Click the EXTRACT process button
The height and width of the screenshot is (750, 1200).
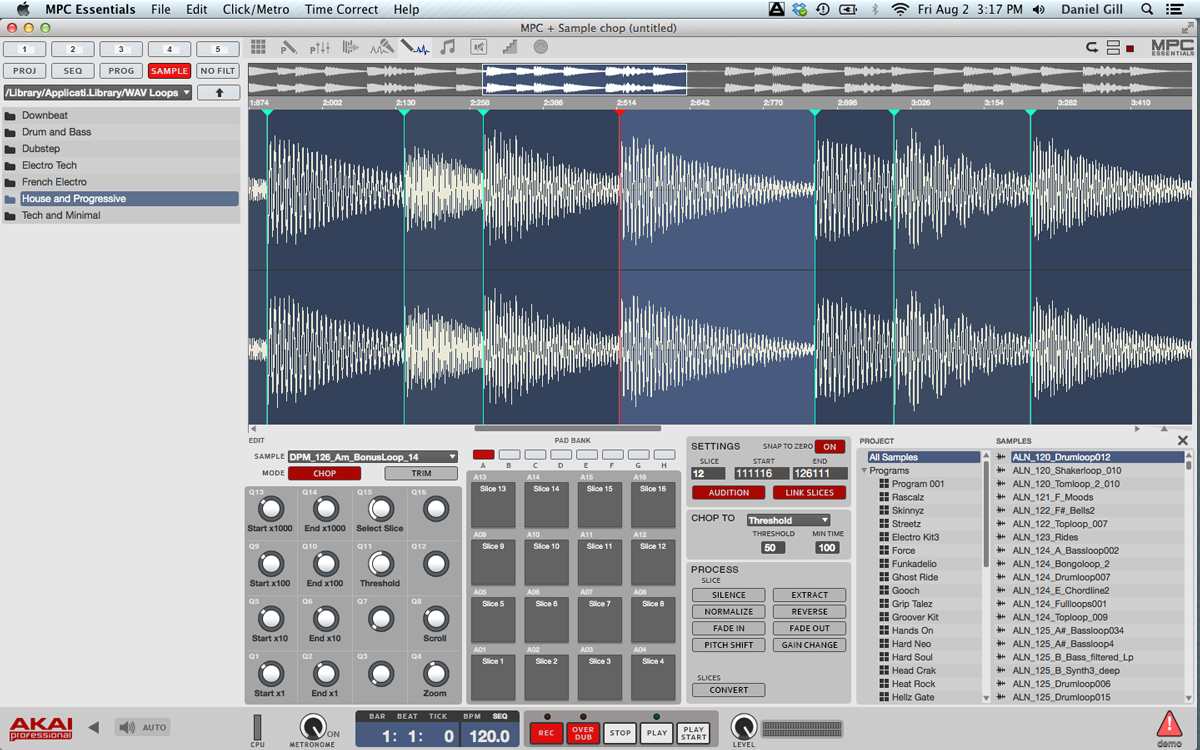click(809, 595)
